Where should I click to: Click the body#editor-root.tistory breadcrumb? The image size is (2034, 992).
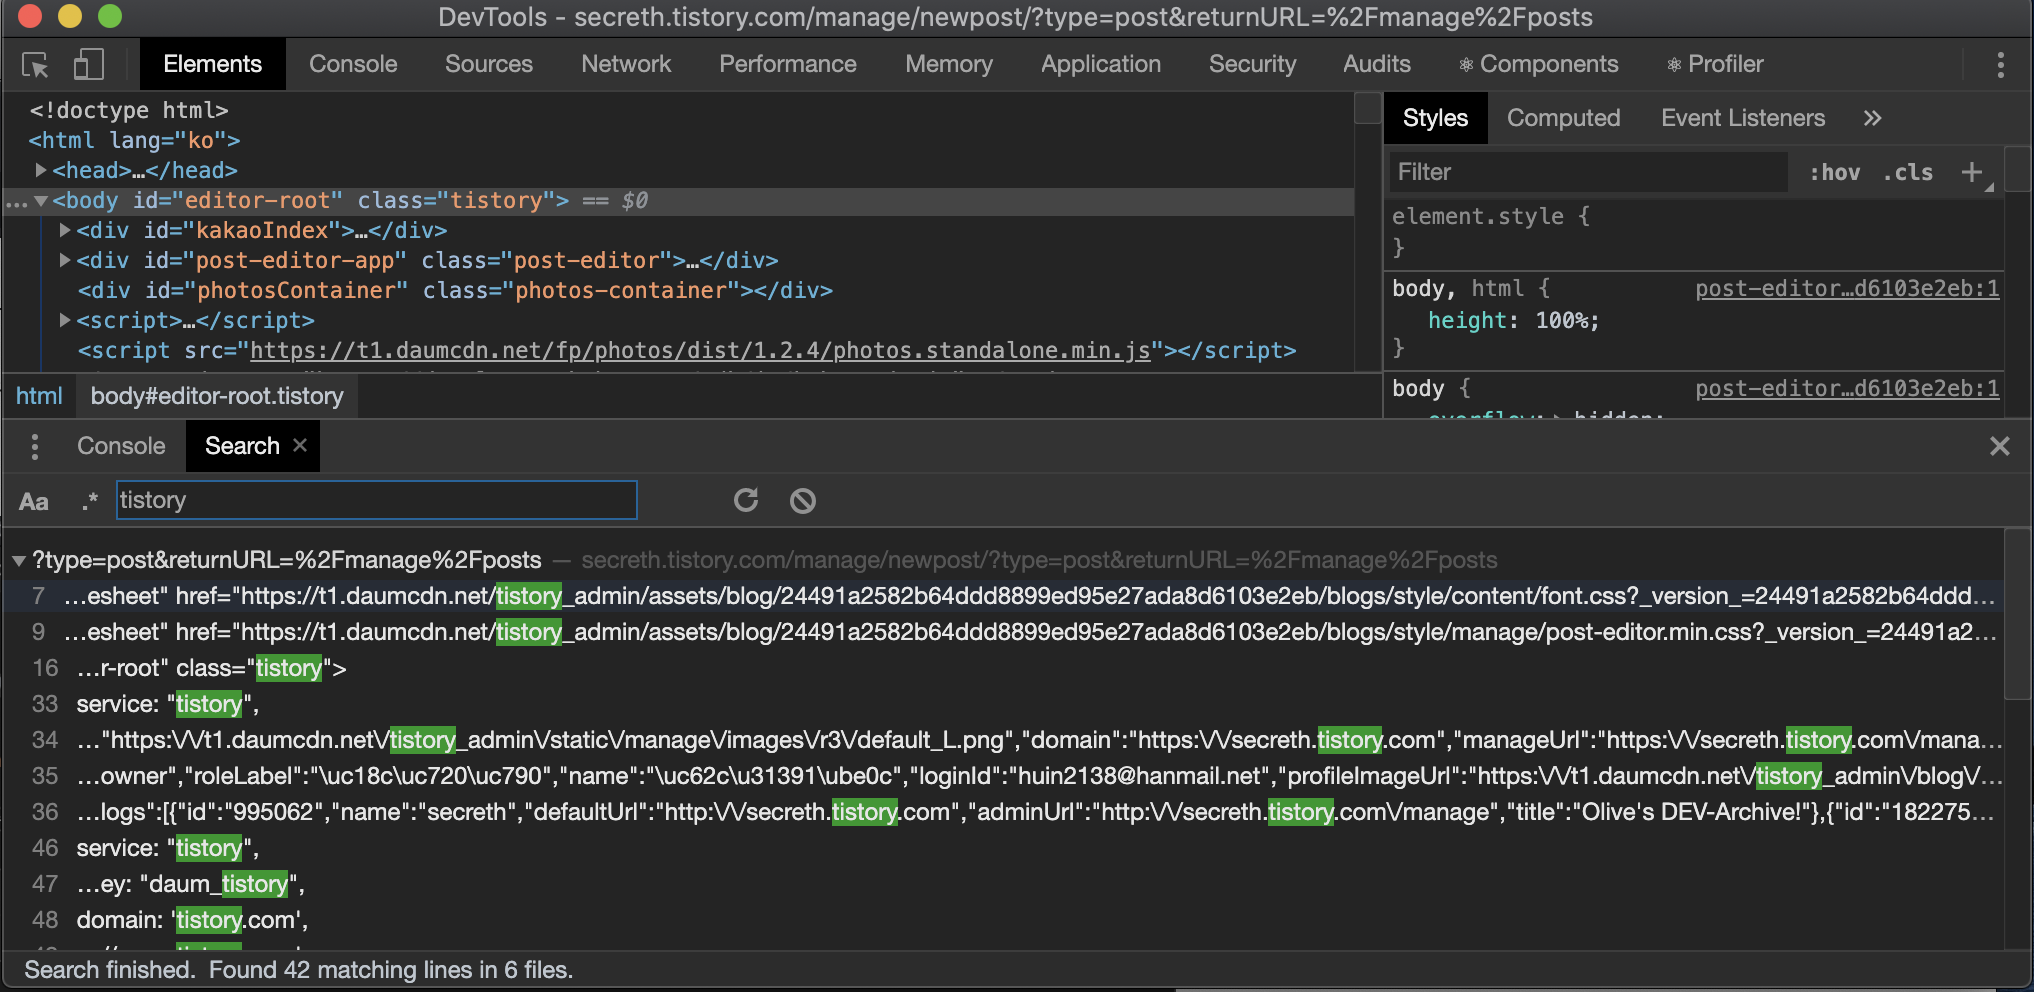pos(217,396)
